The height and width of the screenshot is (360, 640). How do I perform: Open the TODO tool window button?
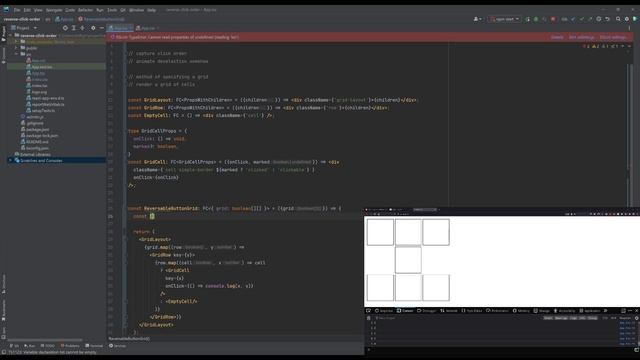48,346
